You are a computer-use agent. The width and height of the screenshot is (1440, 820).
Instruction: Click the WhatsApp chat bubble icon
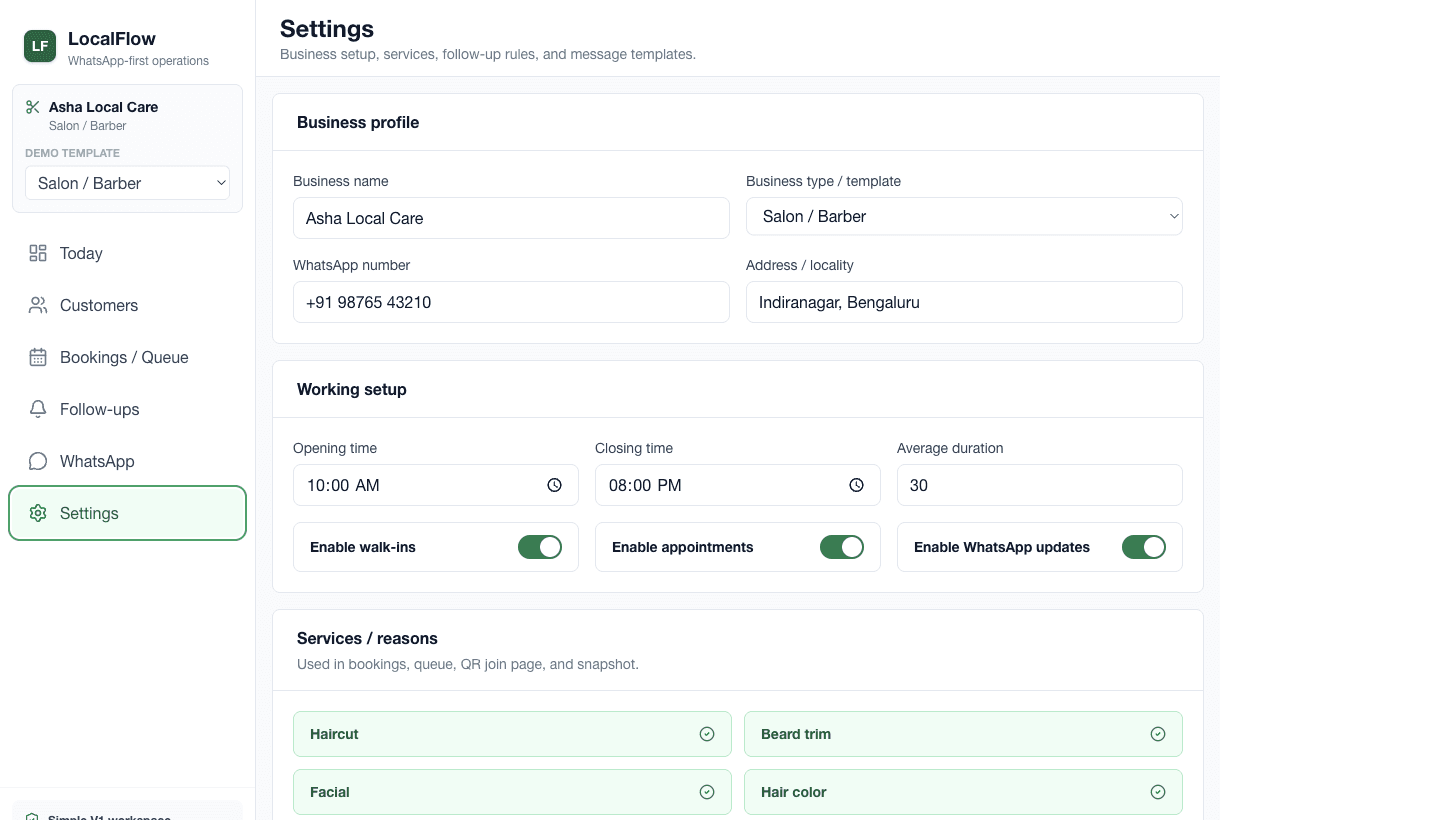coord(38,461)
